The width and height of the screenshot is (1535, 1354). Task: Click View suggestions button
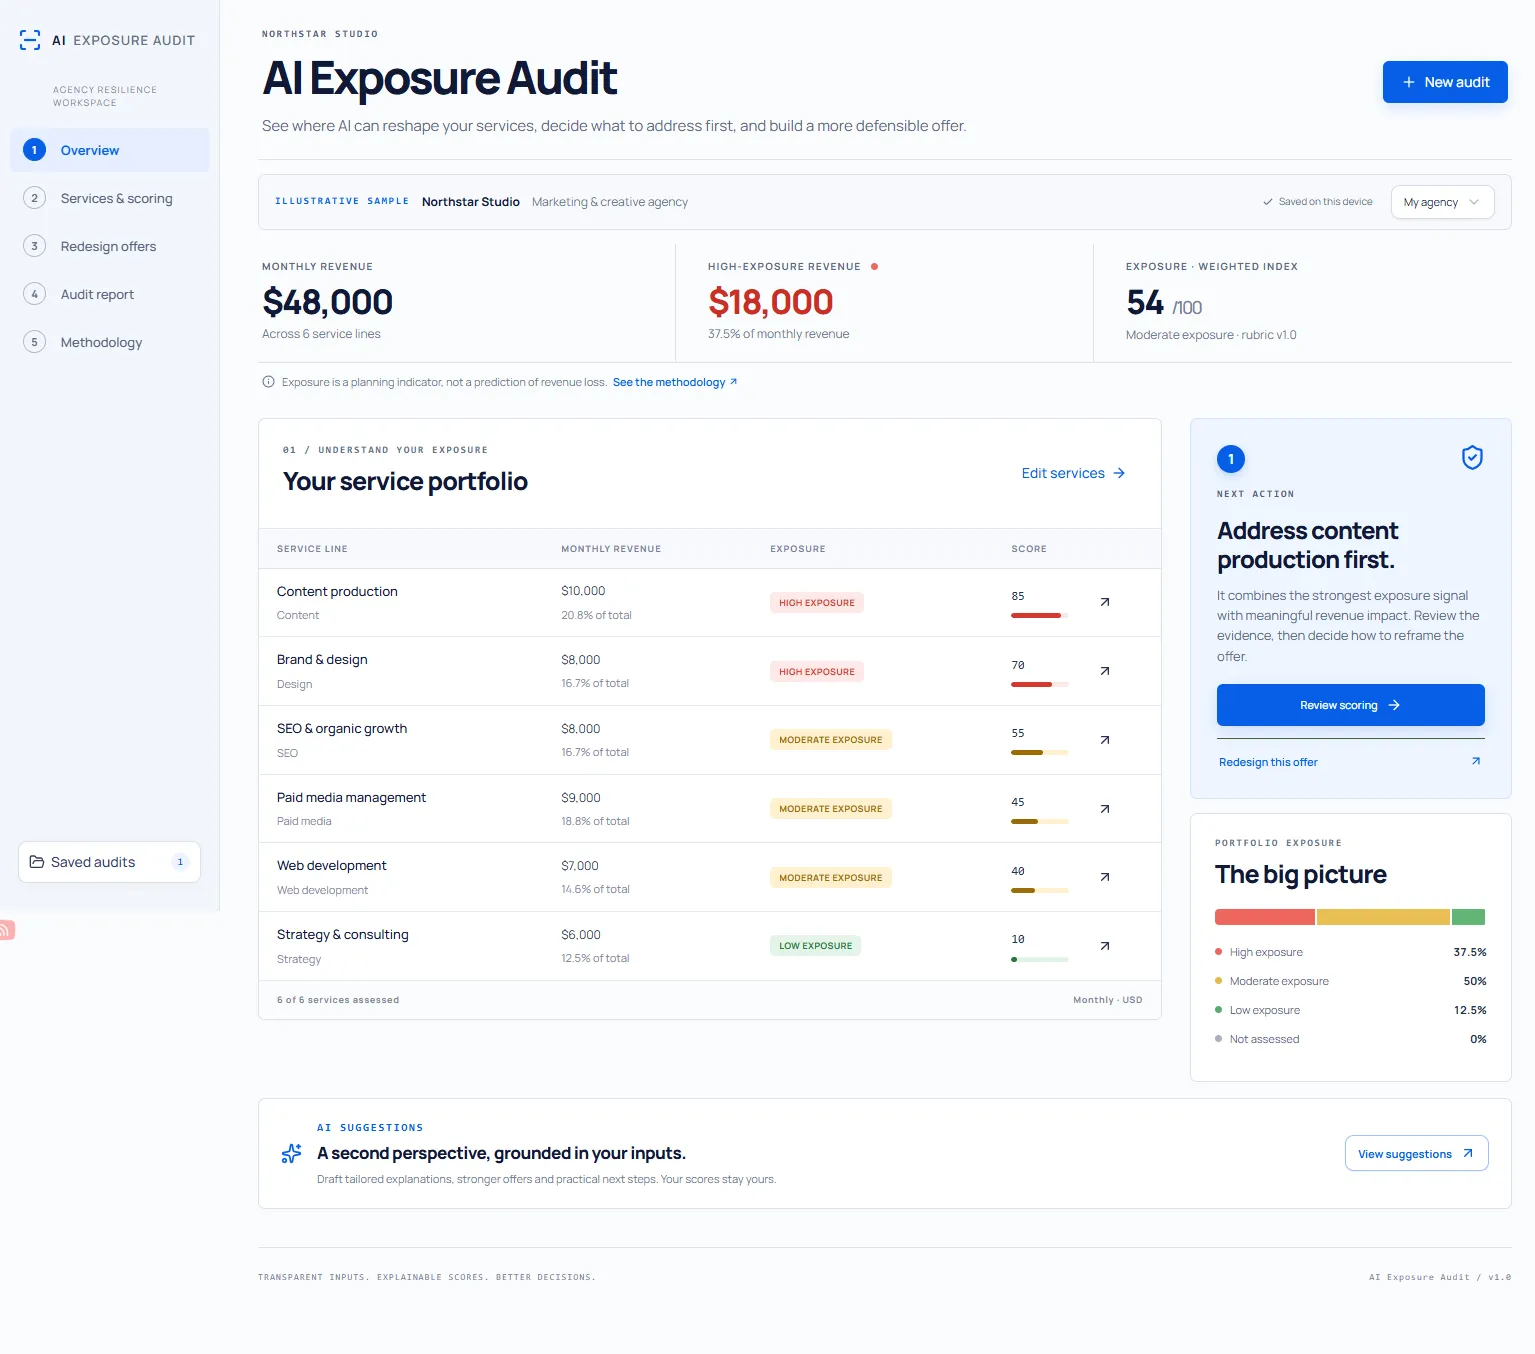[x=1416, y=1153]
